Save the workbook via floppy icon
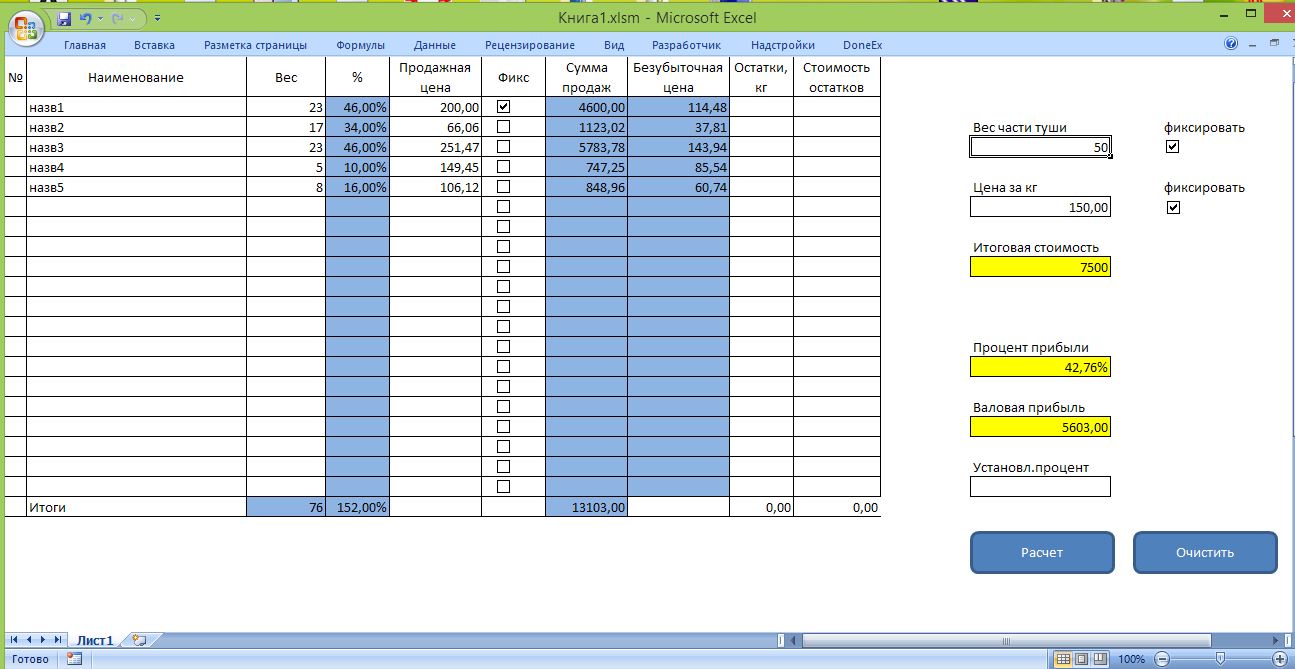 (x=64, y=18)
